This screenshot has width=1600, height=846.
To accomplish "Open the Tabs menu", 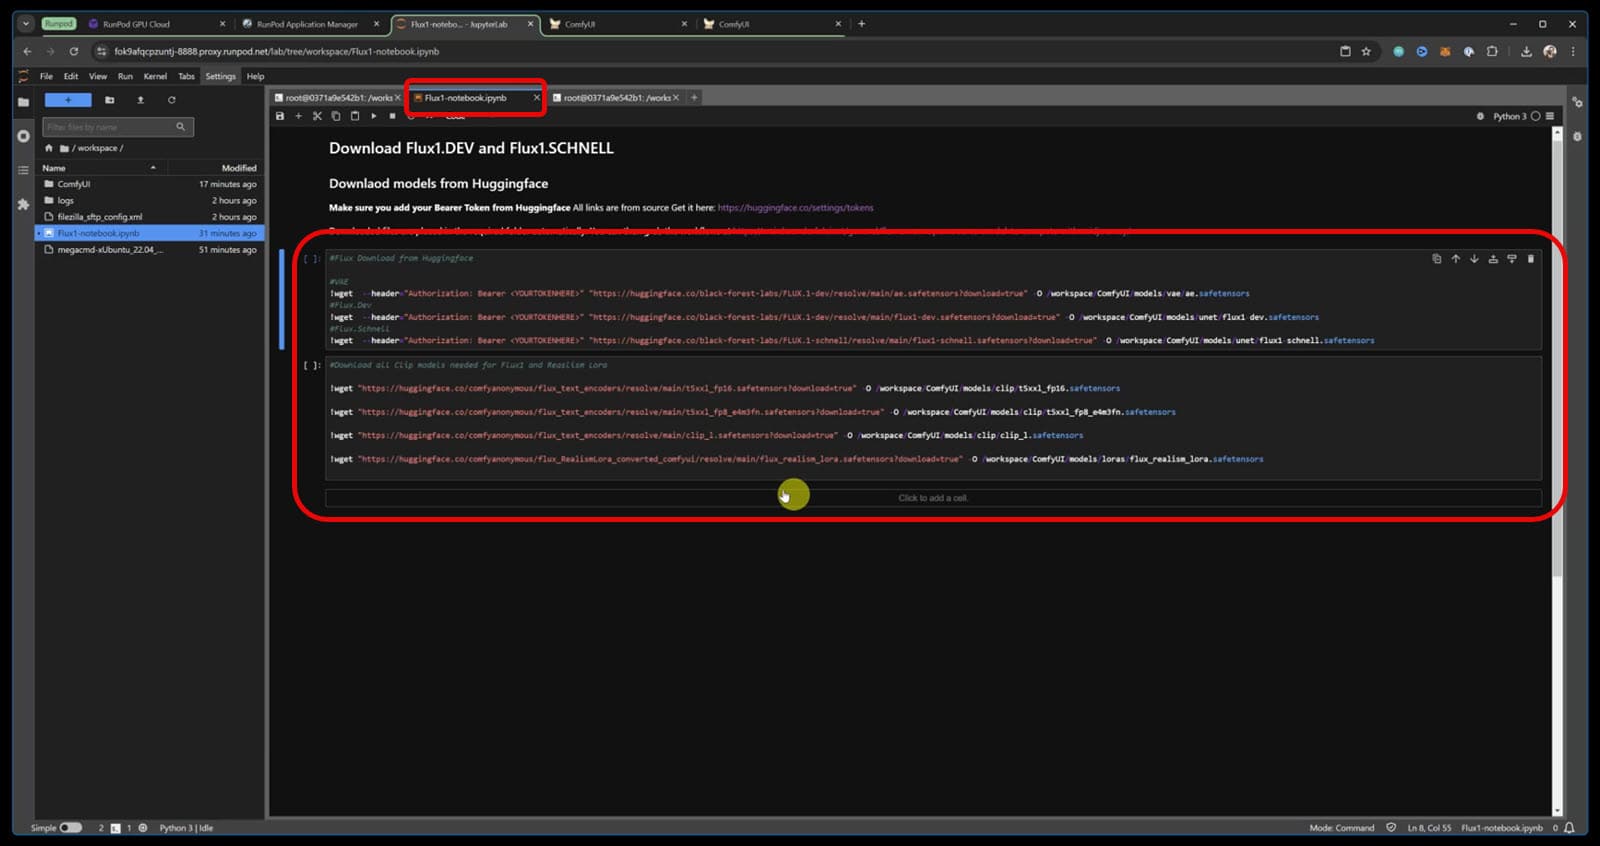I will coord(186,76).
